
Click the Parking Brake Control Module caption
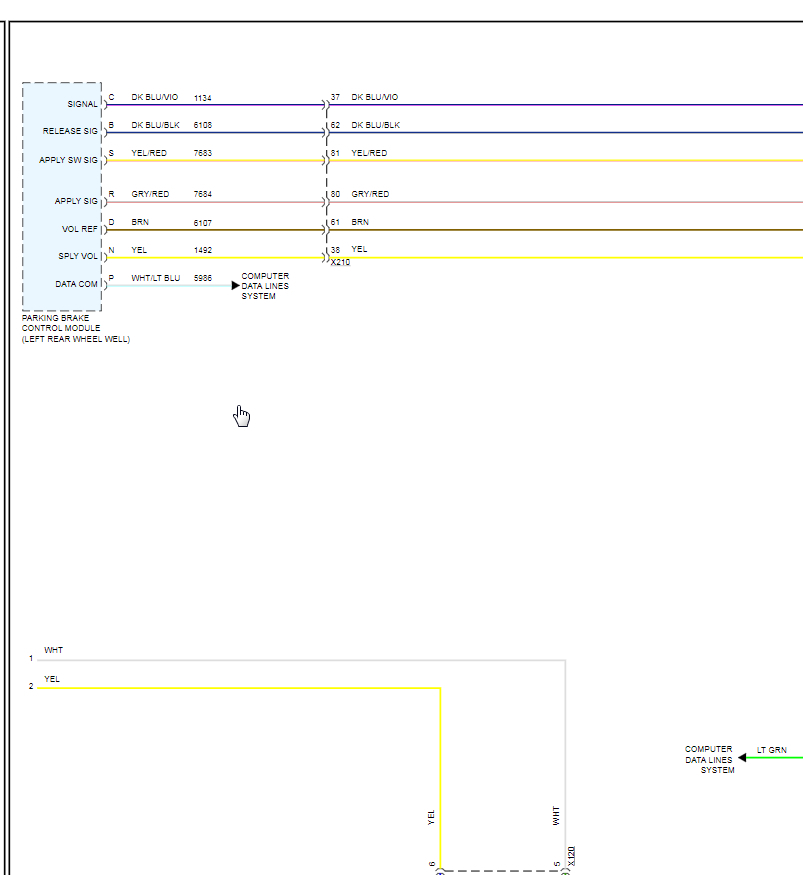[75, 328]
